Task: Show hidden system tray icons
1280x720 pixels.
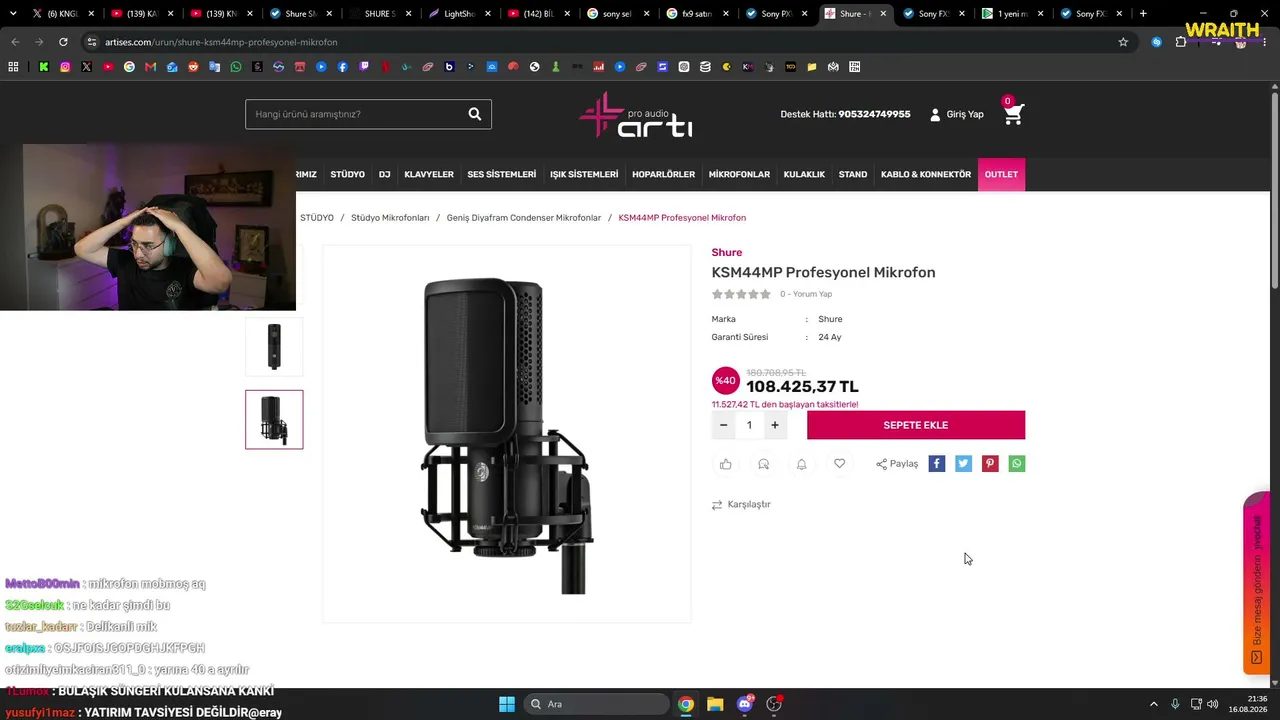Action: [x=1153, y=704]
